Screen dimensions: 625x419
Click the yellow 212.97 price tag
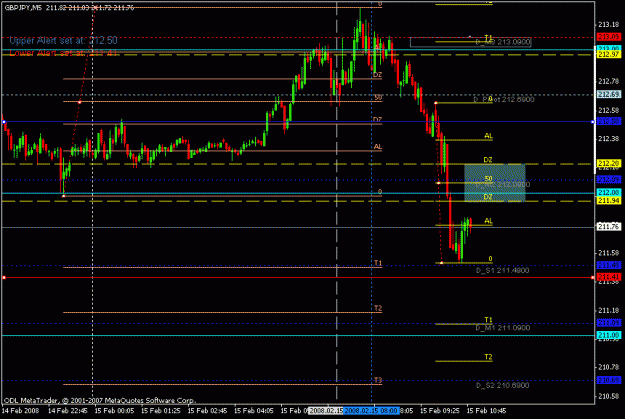click(x=608, y=54)
